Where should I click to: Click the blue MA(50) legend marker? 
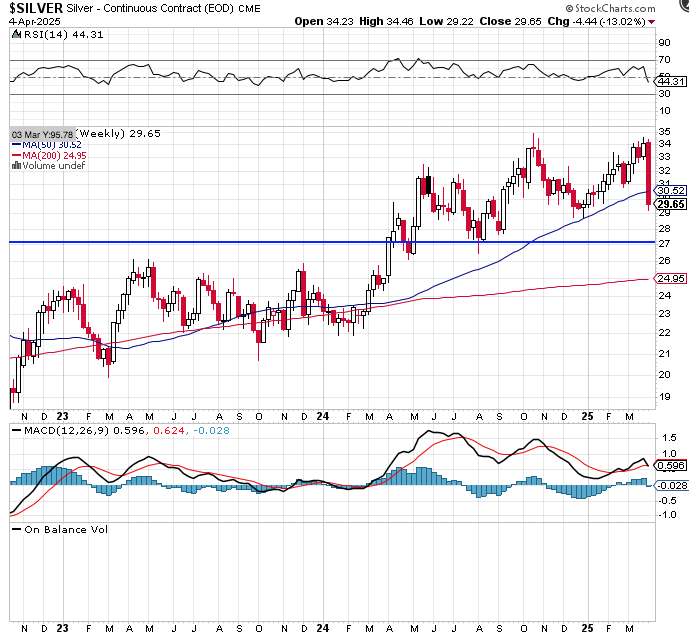pos(15,145)
